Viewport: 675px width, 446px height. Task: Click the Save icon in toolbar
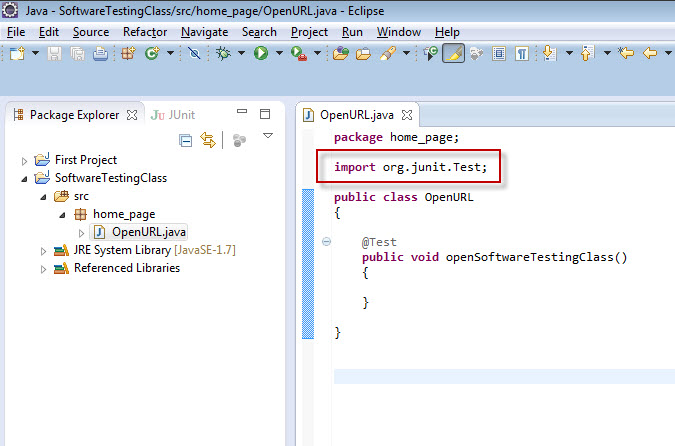pos(54,53)
